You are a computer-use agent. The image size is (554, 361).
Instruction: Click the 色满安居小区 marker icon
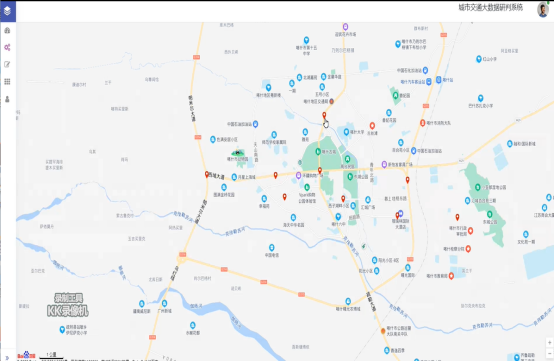(x=213, y=140)
